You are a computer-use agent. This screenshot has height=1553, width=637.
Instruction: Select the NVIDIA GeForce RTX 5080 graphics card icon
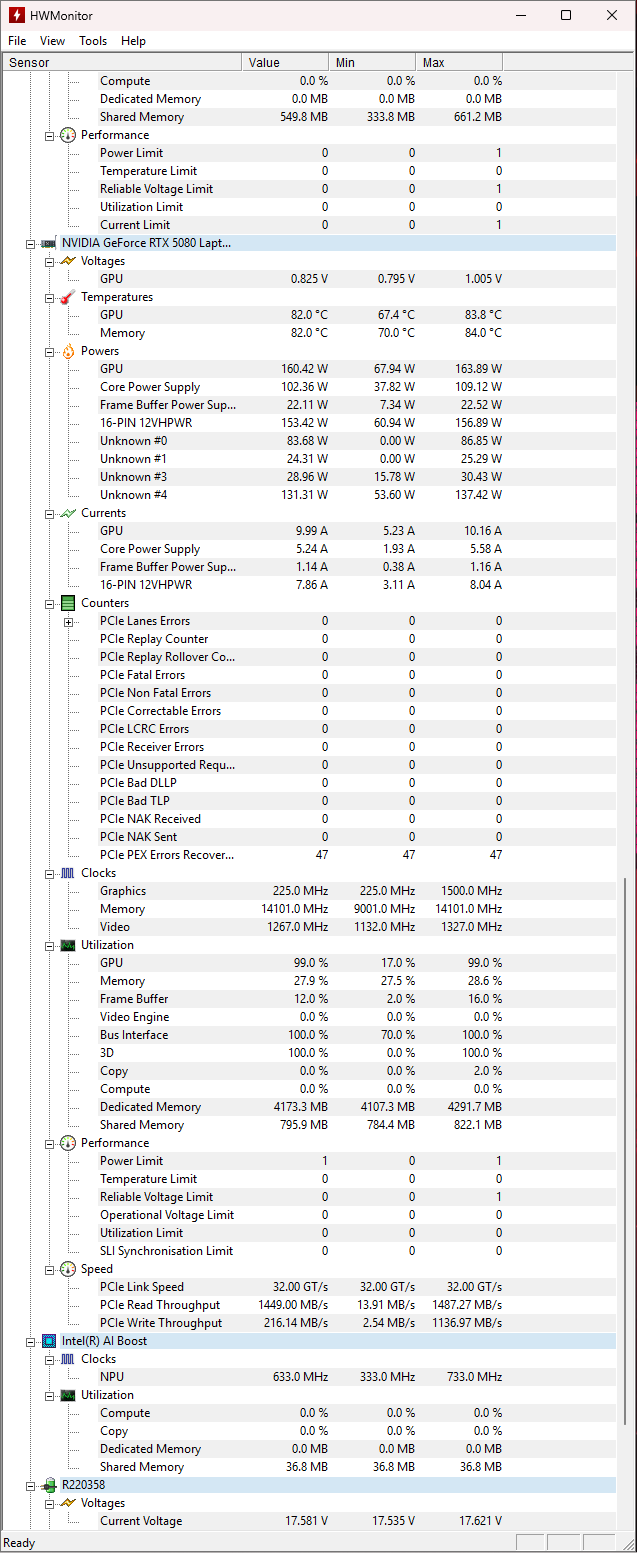(48, 243)
